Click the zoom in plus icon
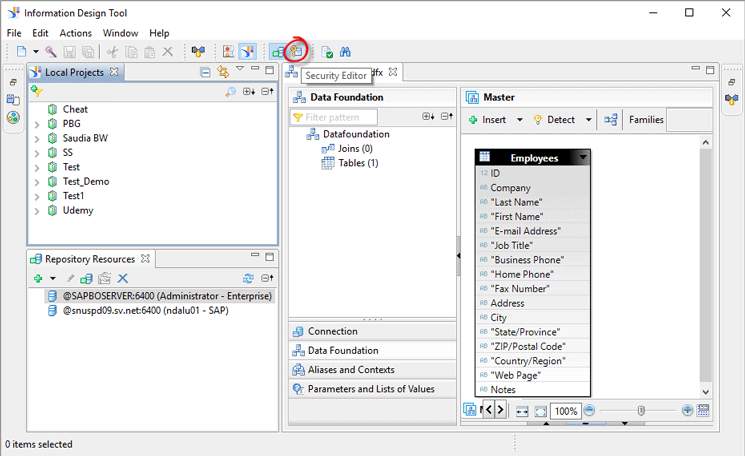 click(x=687, y=411)
